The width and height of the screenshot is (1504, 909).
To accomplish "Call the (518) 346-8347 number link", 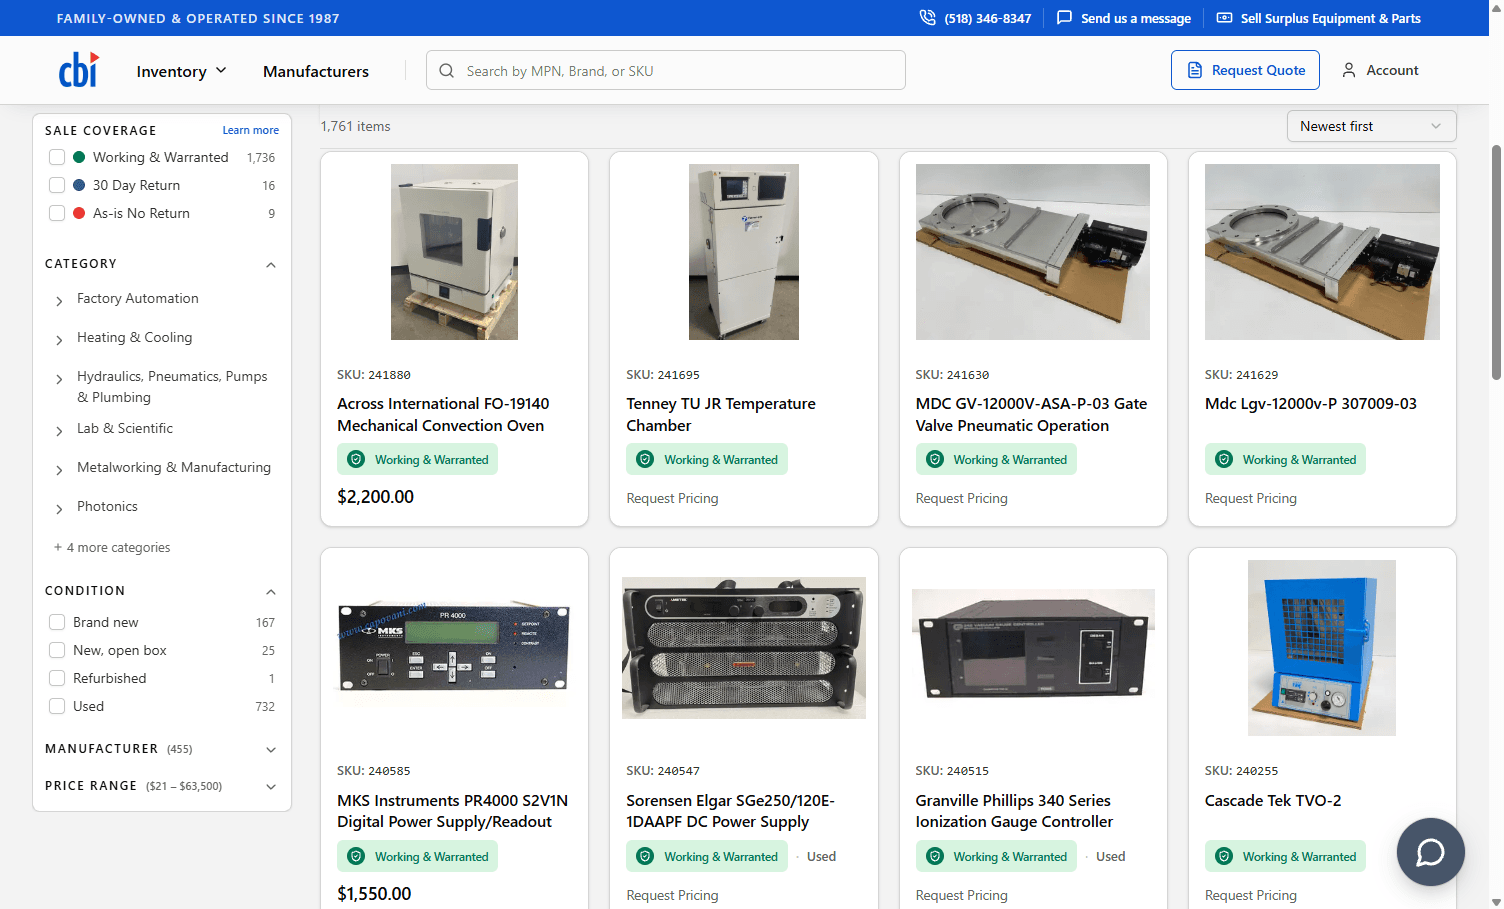I will pyautogui.click(x=975, y=18).
